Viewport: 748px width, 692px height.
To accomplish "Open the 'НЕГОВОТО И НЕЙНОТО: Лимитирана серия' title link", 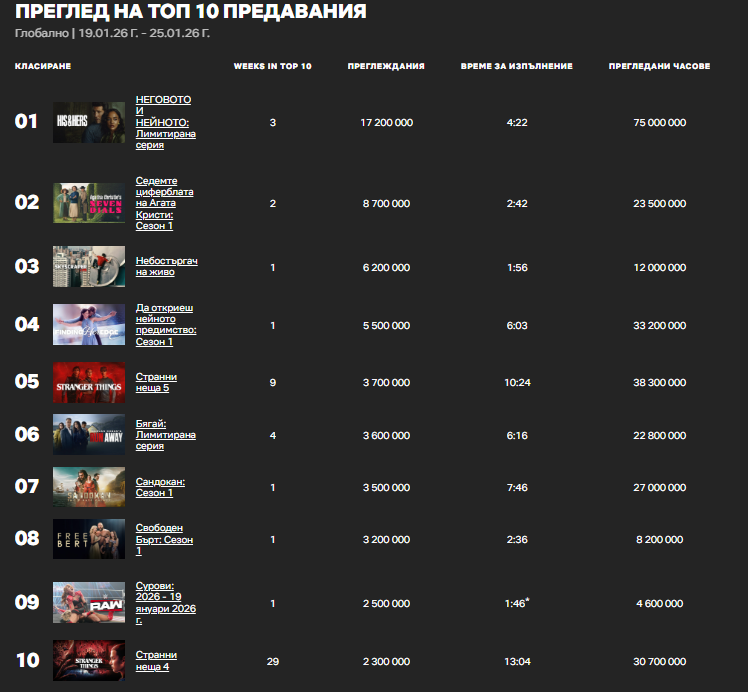I will point(165,122).
